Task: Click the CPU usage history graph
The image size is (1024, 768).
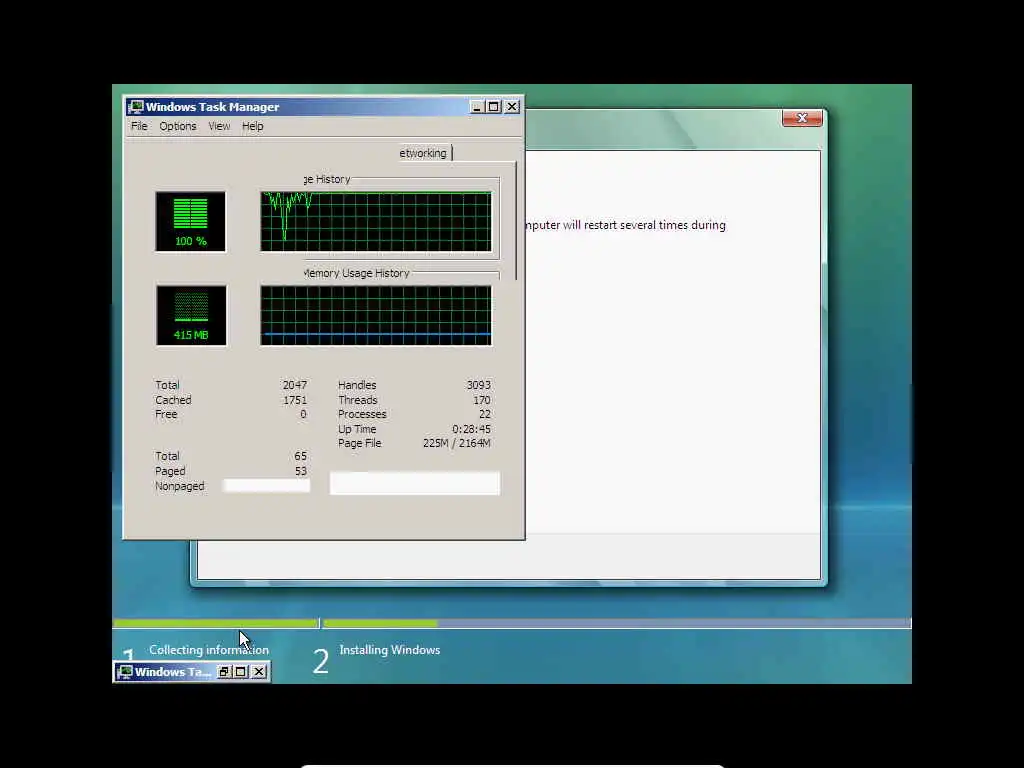Action: [376, 222]
